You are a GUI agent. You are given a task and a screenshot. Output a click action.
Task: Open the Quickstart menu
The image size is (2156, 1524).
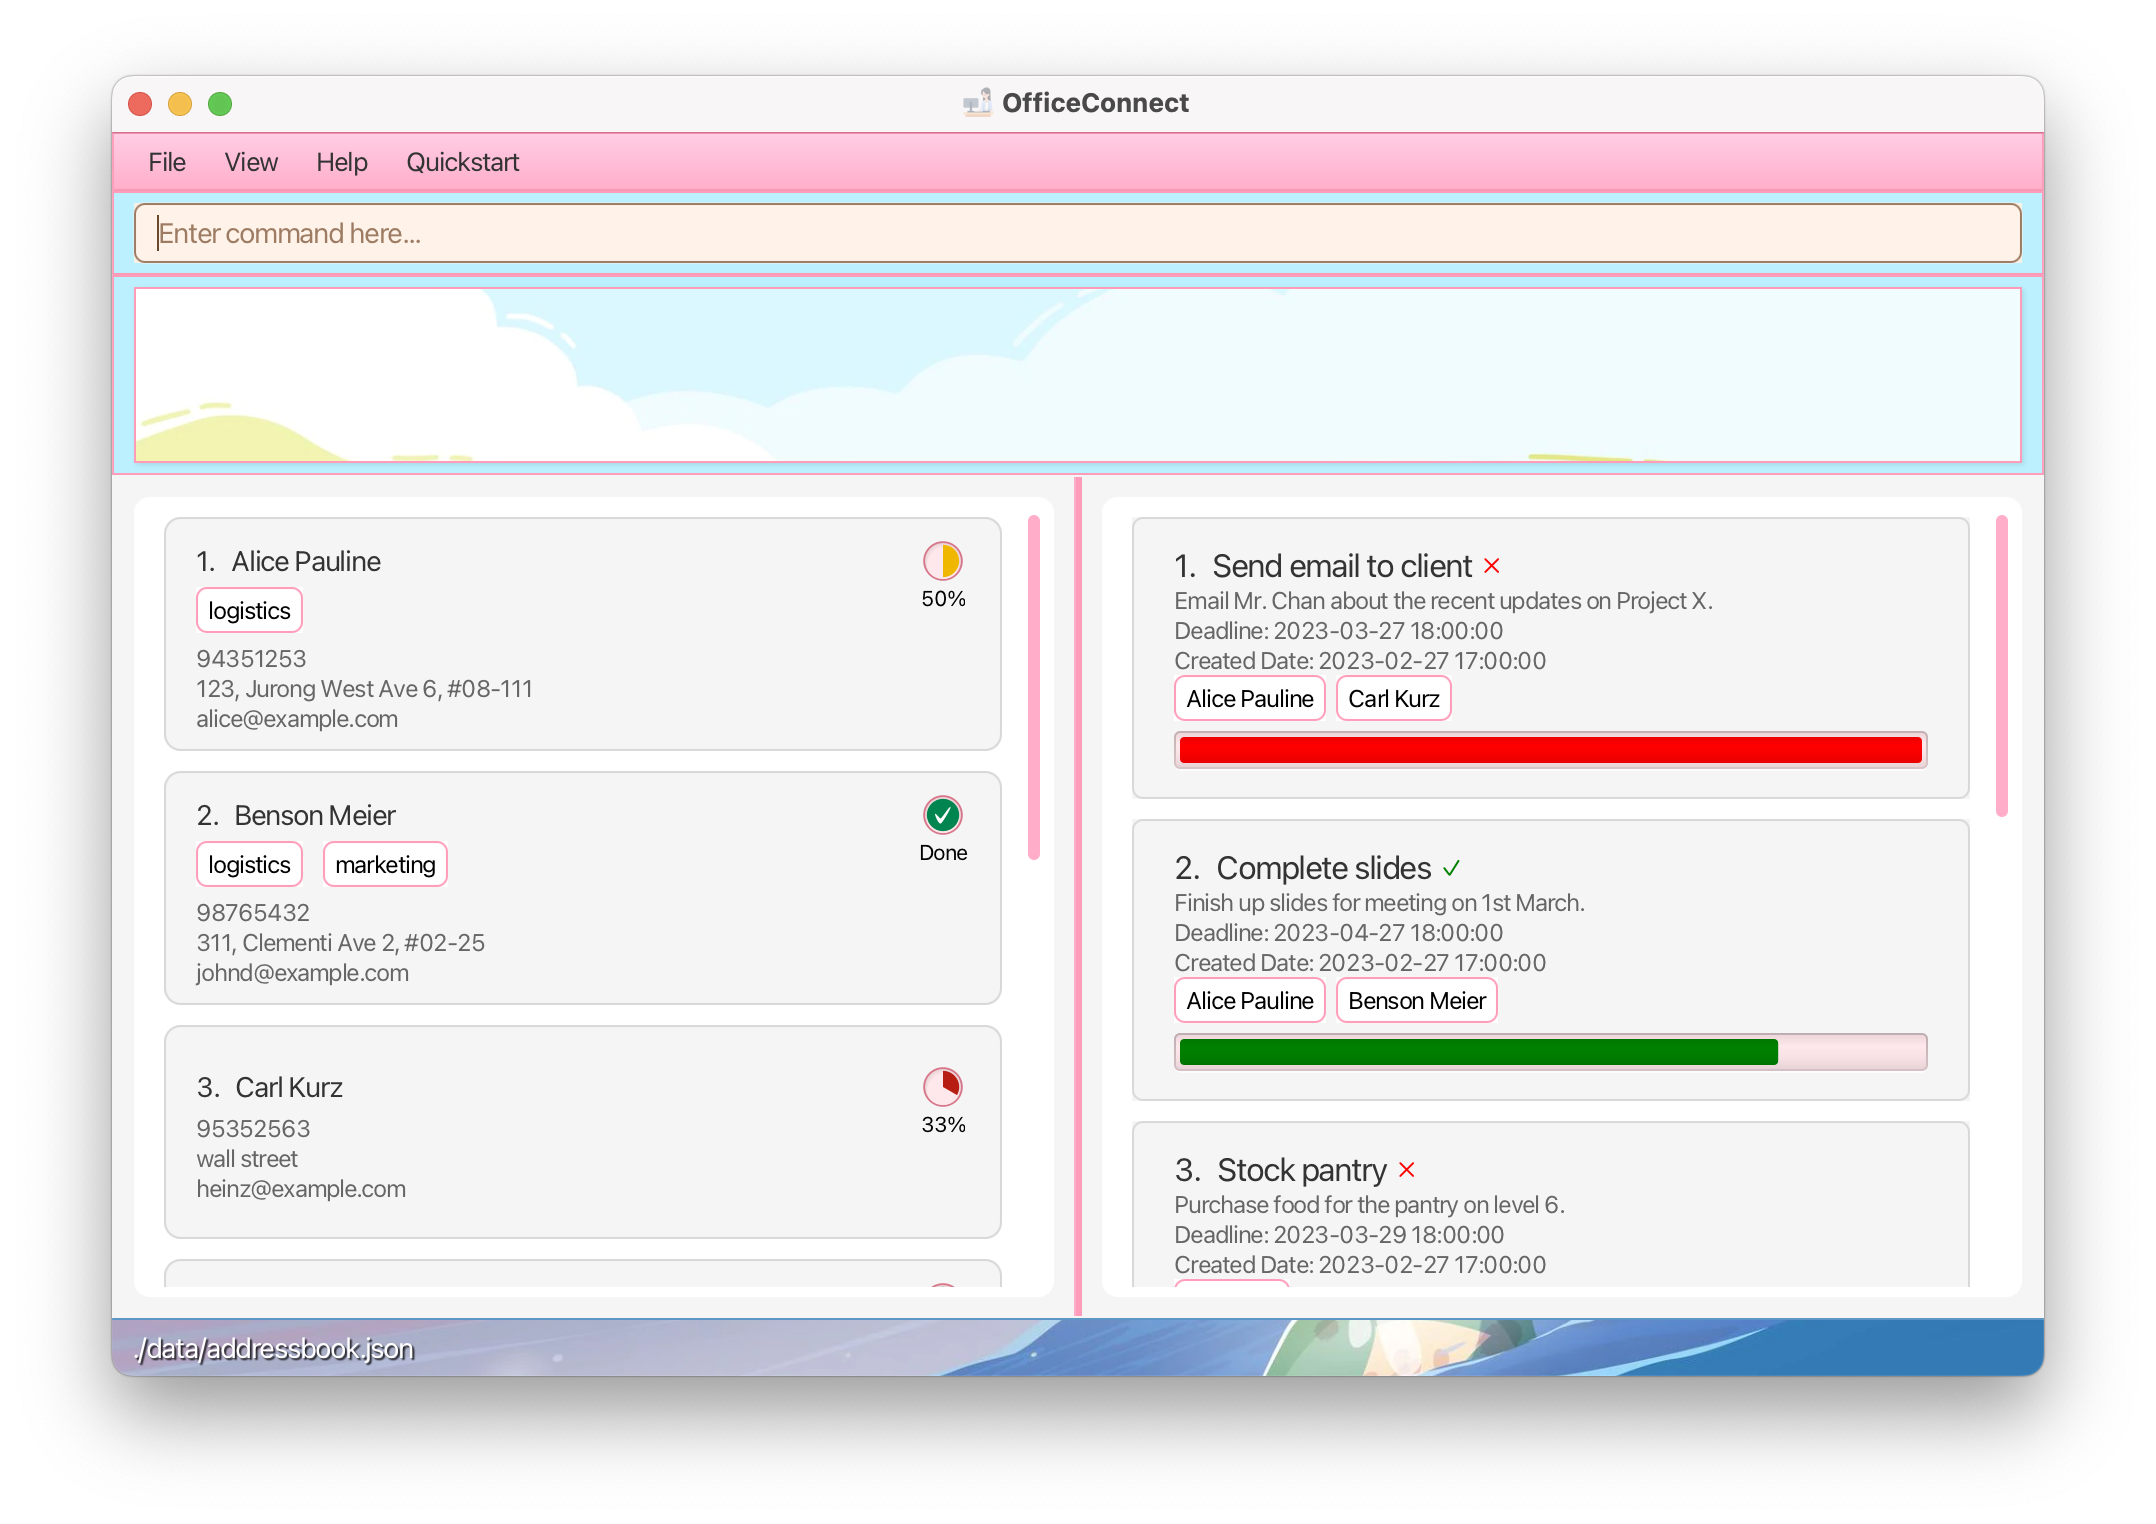pos(462,162)
